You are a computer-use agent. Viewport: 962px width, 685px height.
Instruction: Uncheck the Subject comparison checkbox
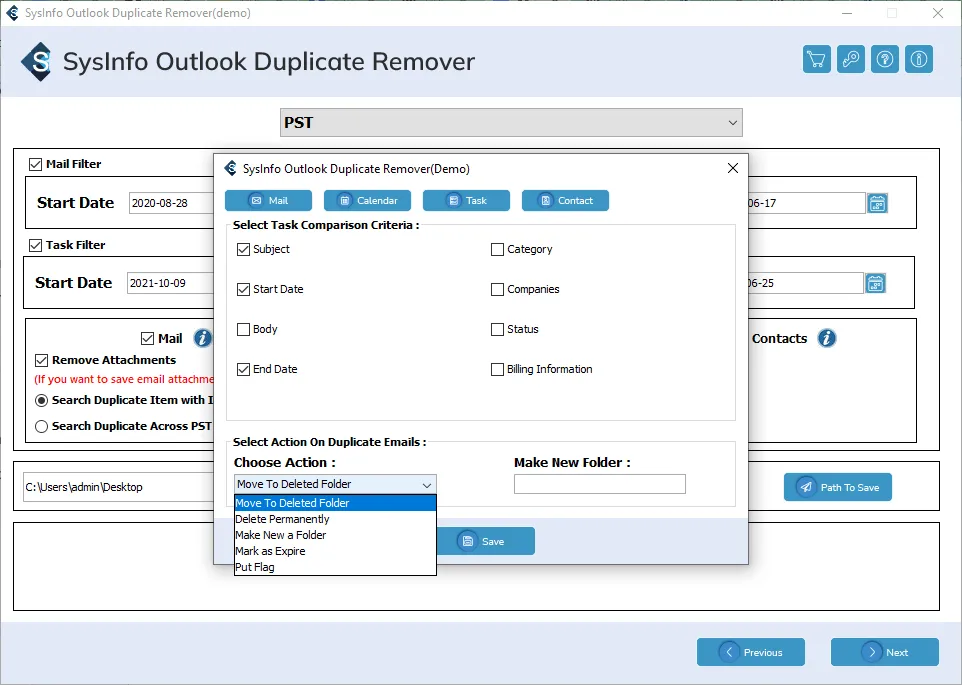pos(244,249)
